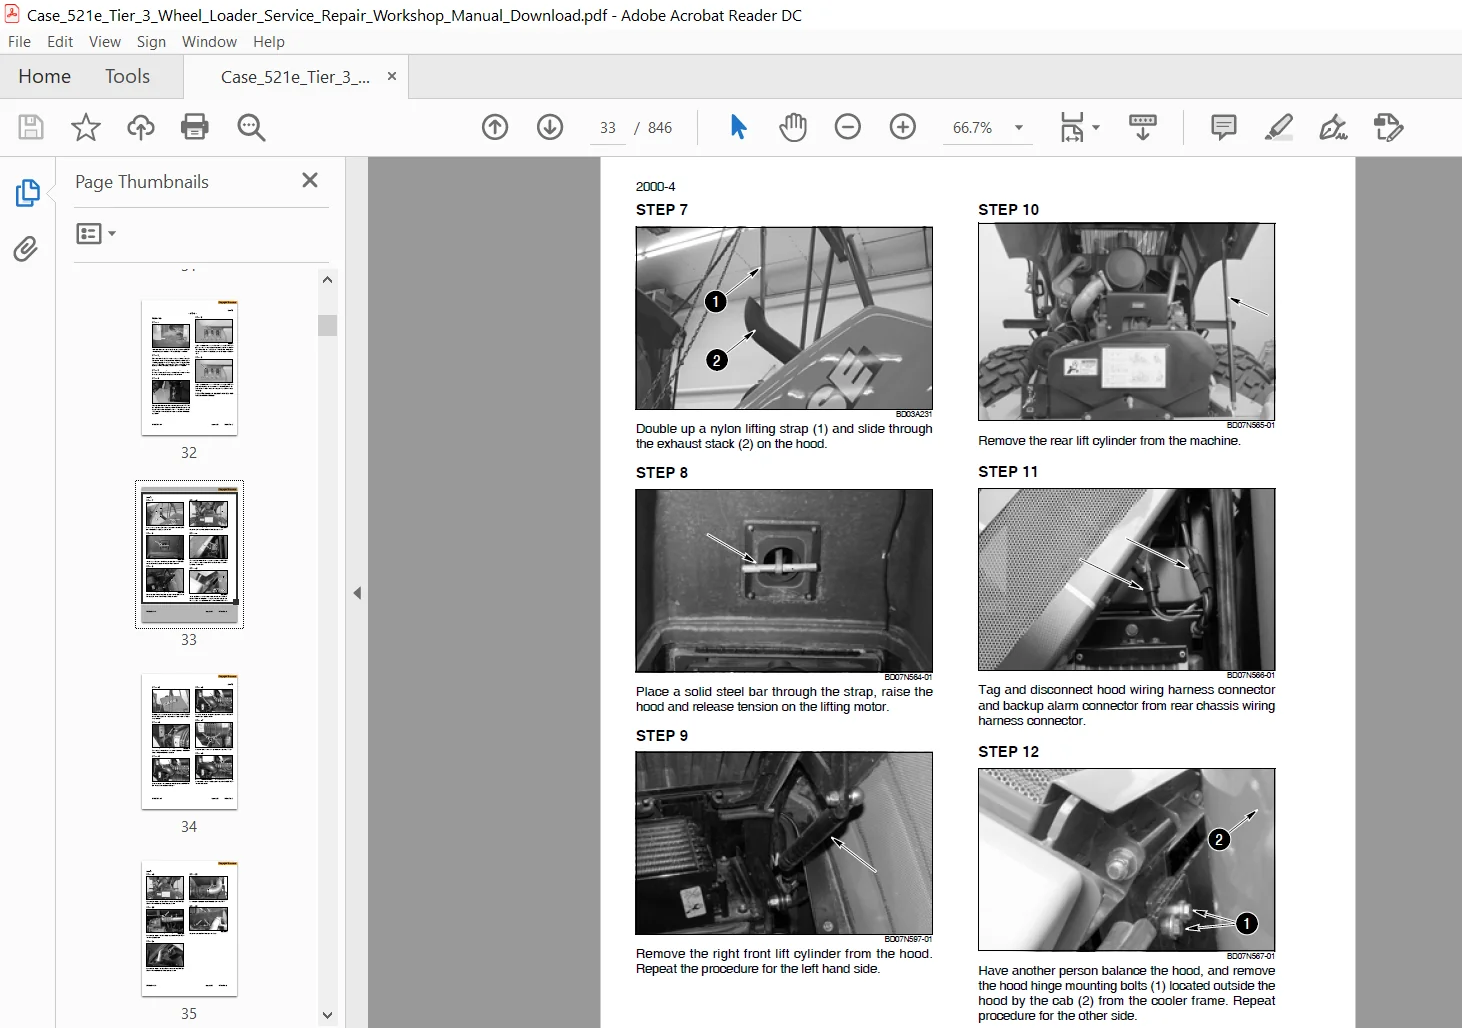Zoom out with minus circle icon
The height and width of the screenshot is (1028, 1462).
click(x=848, y=127)
